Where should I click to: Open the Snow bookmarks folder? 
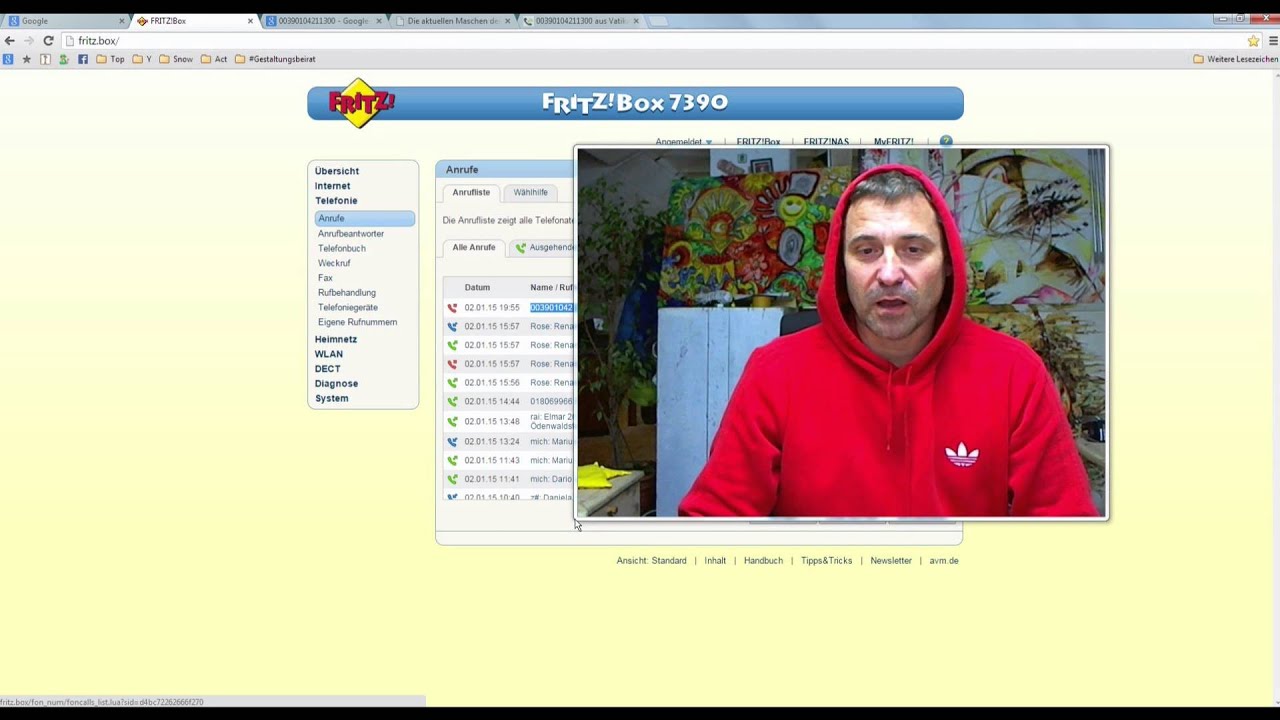coord(176,59)
